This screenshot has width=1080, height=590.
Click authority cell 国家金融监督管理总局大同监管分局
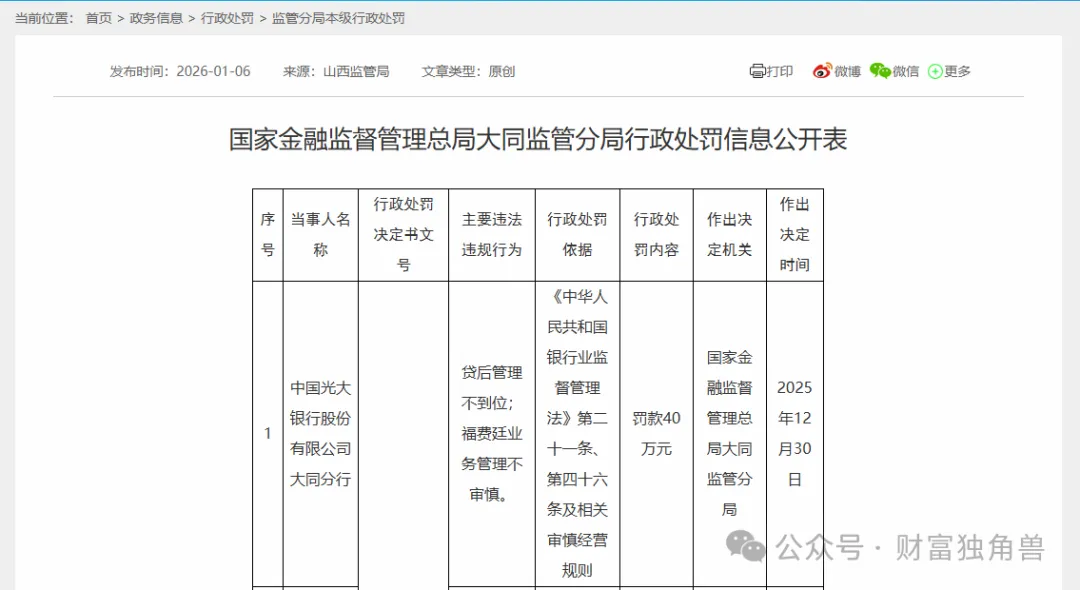tap(729, 434)
